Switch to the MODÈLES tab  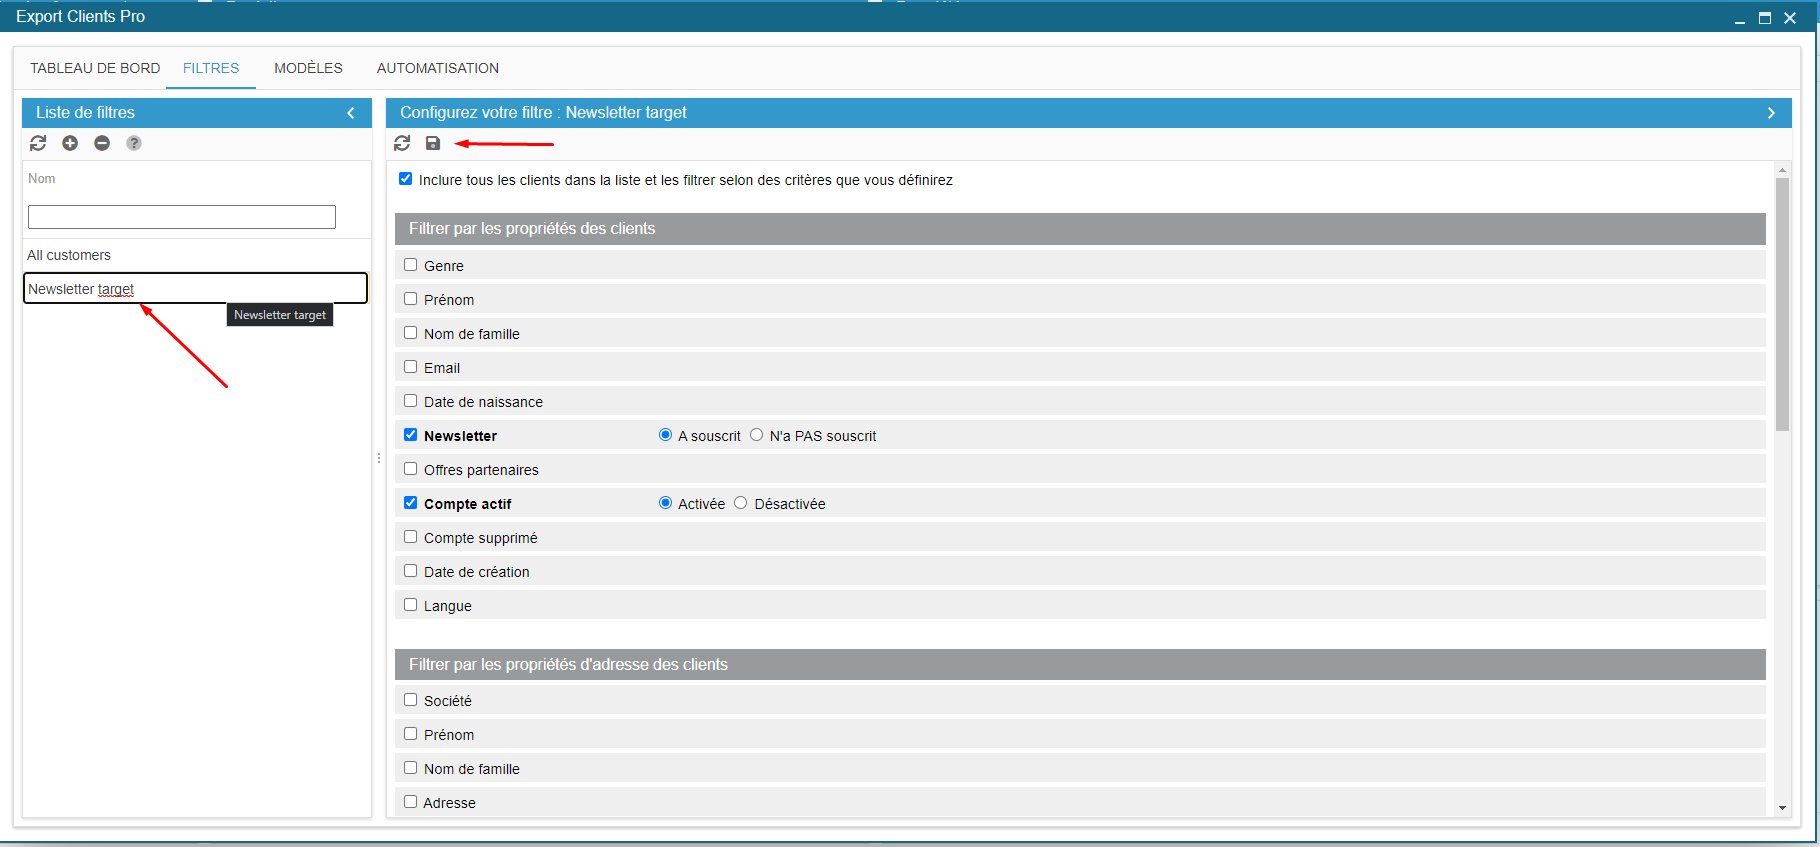pyautogui.click(x=308, y=68)
